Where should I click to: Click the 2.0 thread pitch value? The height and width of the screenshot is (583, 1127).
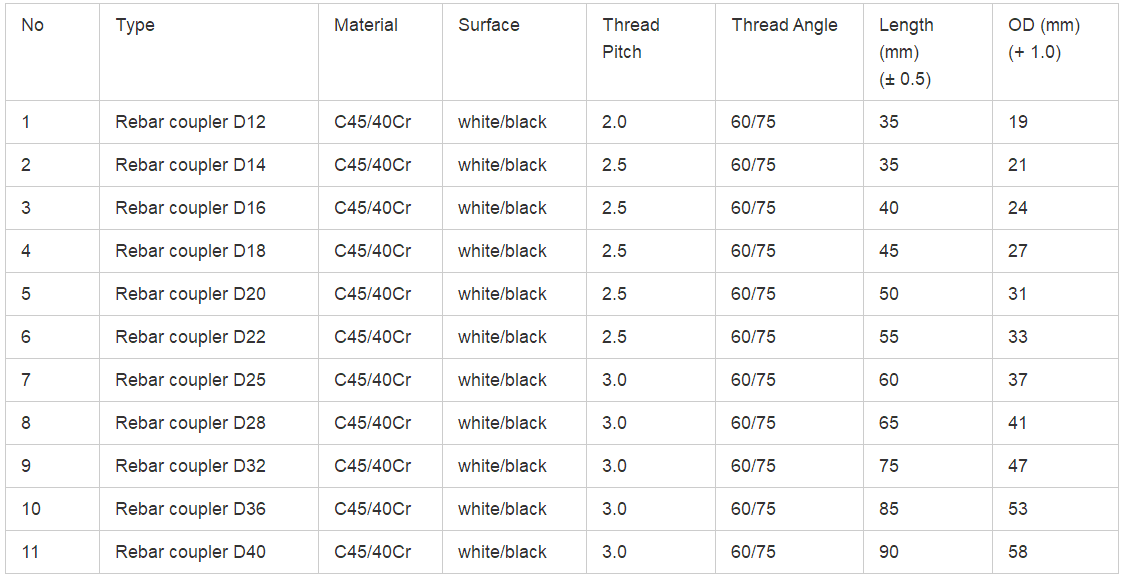pyautogui.click(x=615, y=122)
